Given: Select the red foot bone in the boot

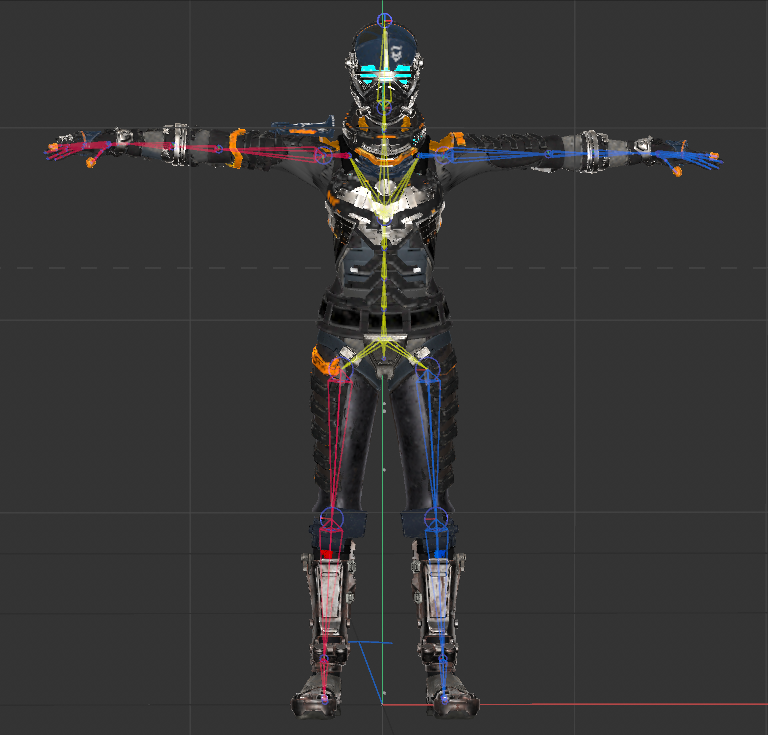Looking at the screenshot, I should click(324, 680).
